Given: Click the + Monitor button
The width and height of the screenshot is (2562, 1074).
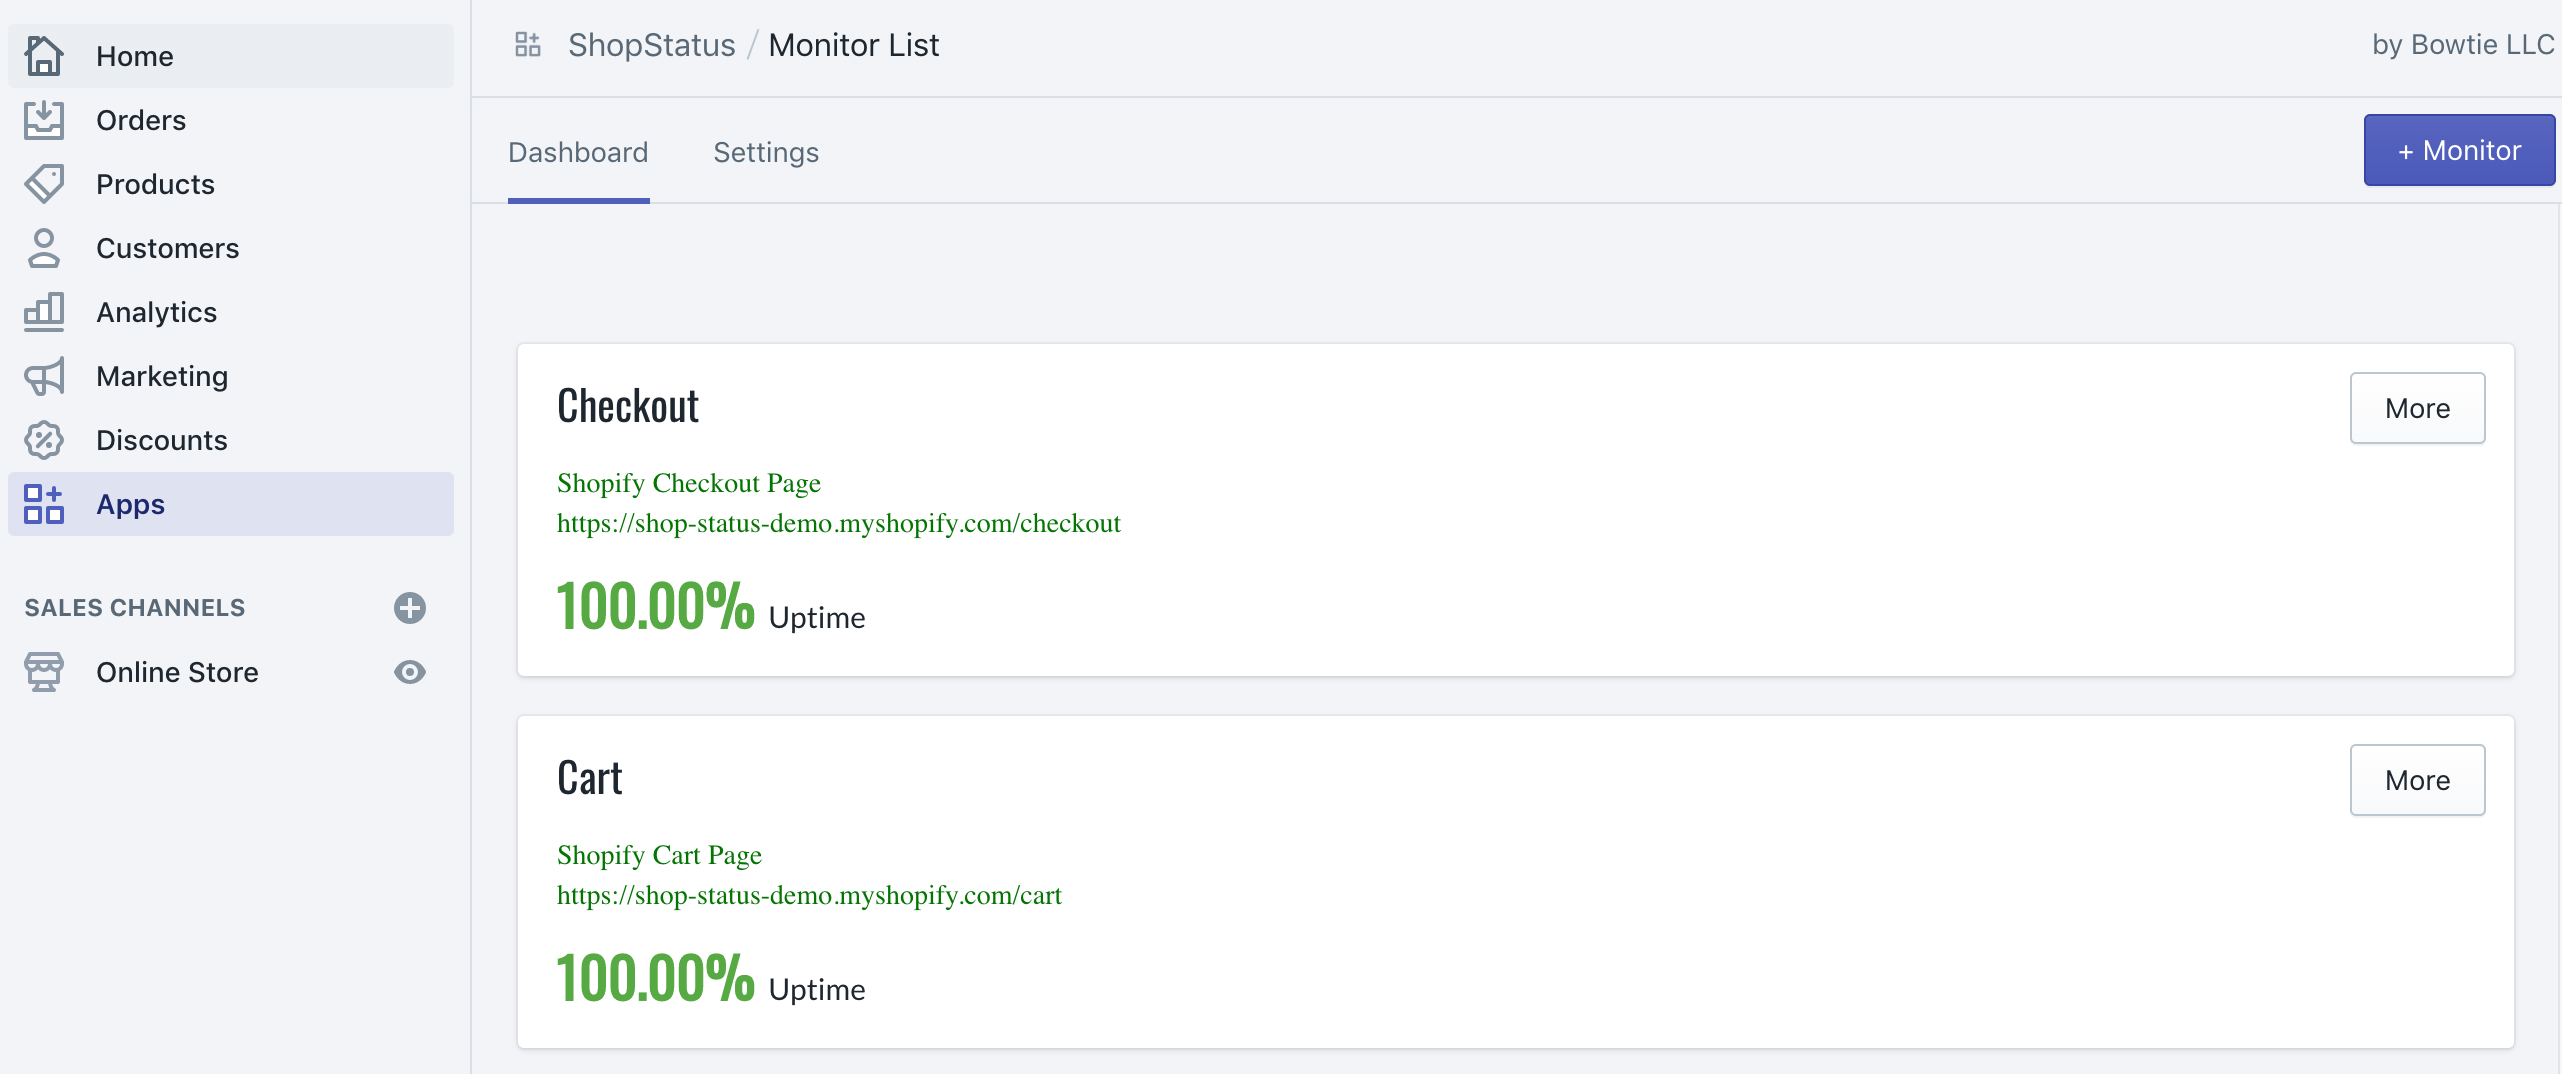Looking at the screenshot, I should coord(2459,150).
